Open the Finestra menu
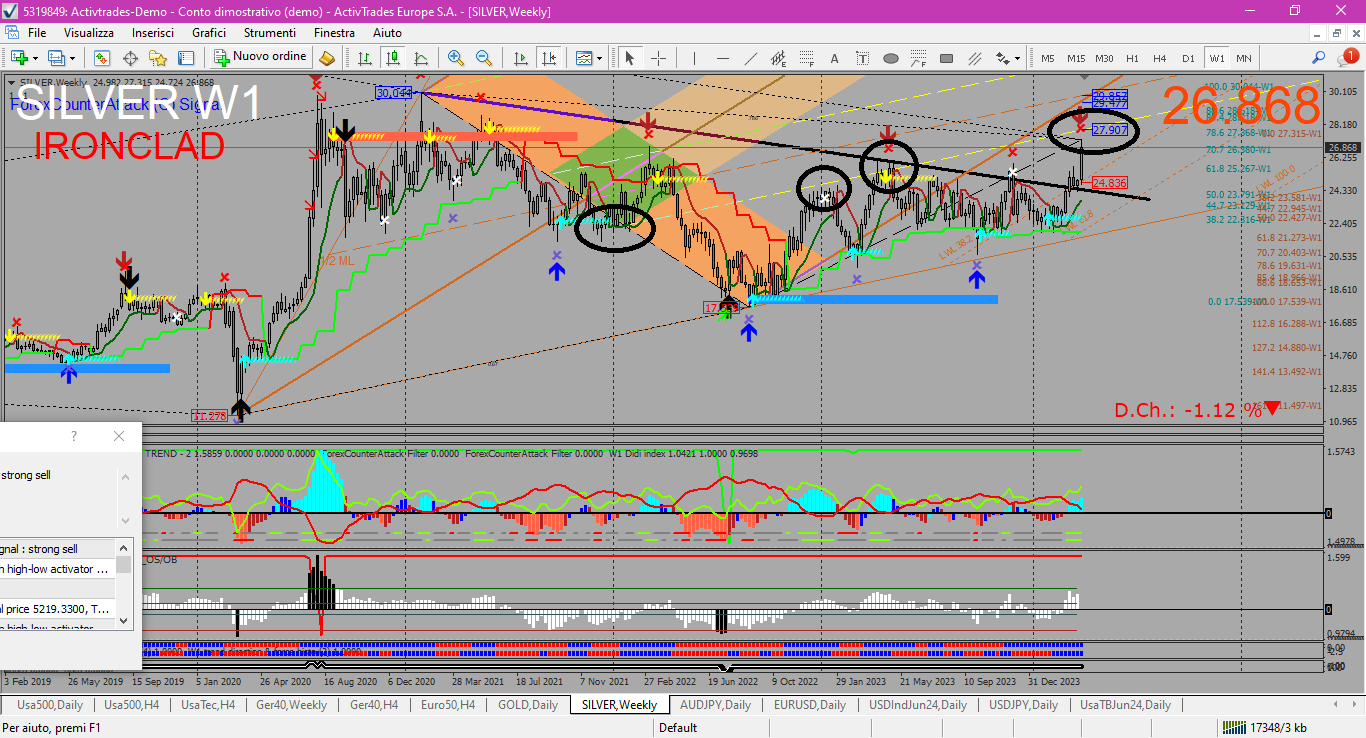This screenshot has width=1366, height=738. pos(334,33)
